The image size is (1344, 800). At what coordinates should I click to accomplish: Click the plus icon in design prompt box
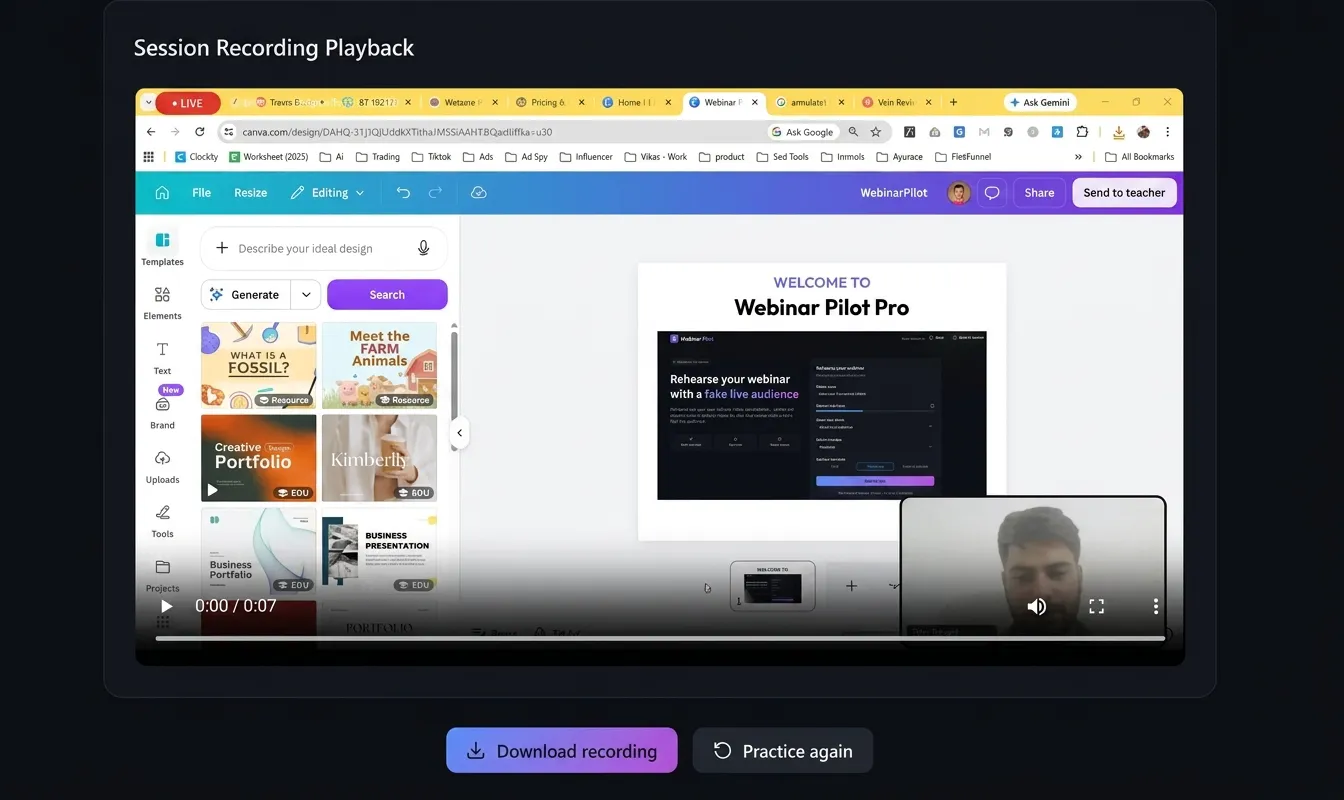click(x=222, y=248)
